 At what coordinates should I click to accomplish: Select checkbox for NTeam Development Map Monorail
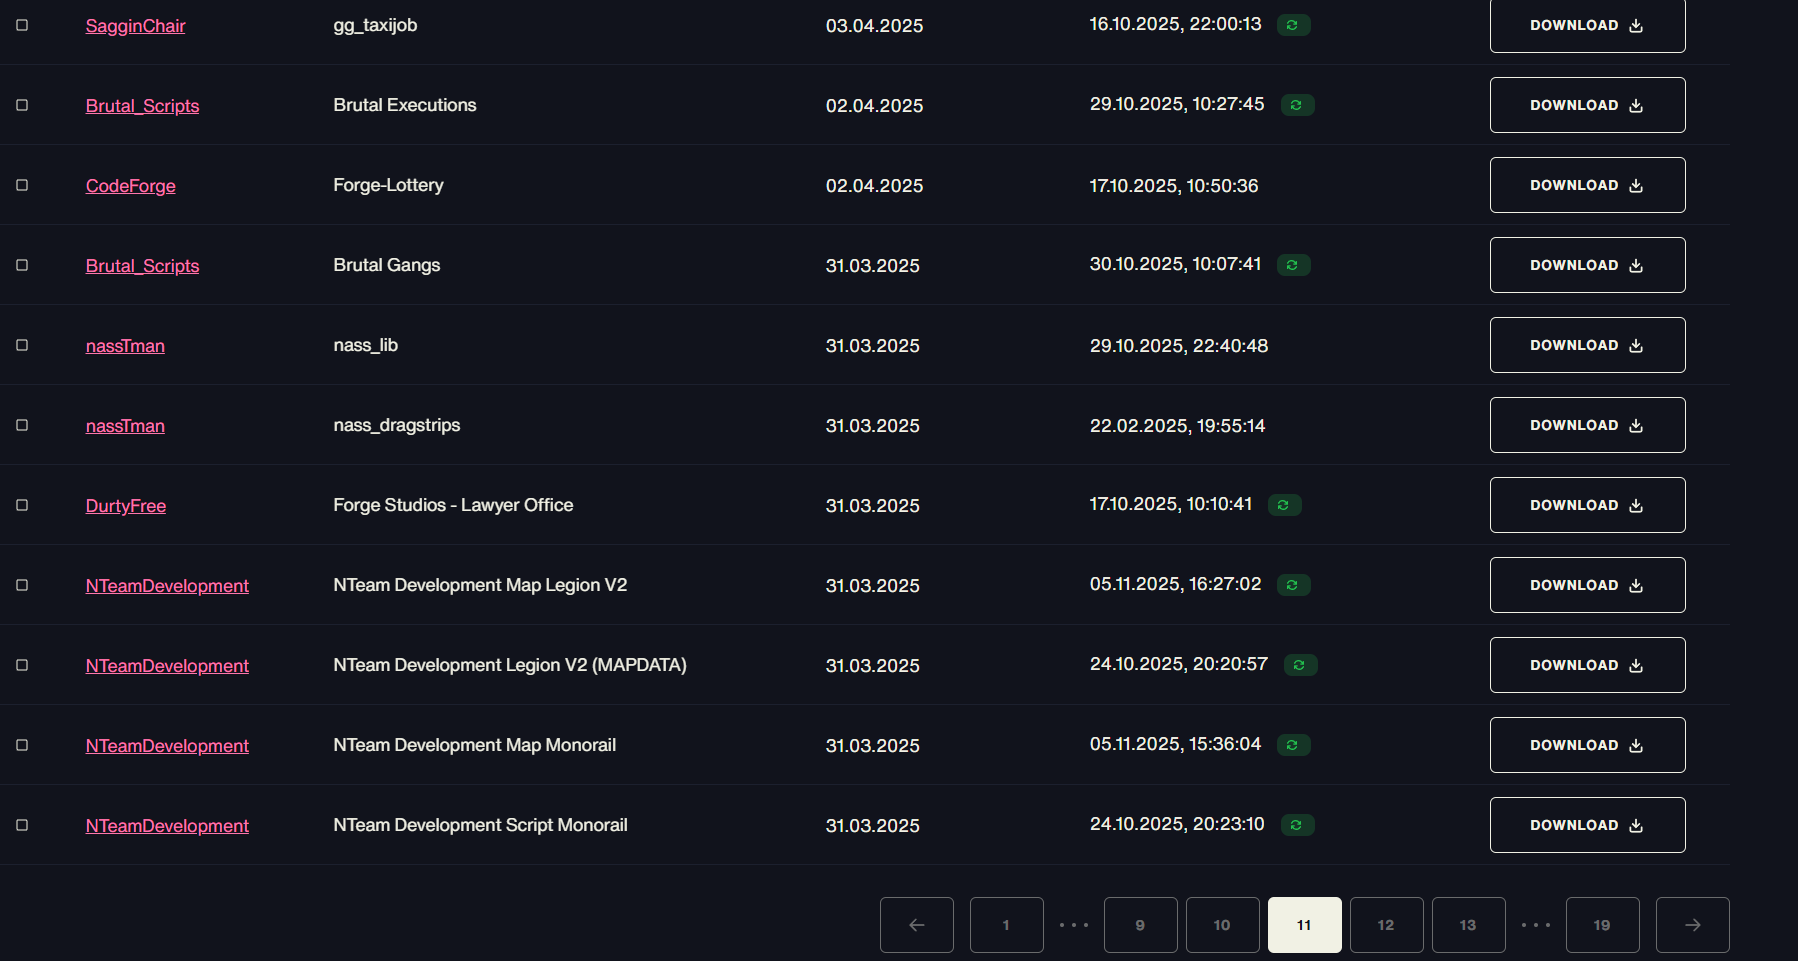[x=22, y=745]
